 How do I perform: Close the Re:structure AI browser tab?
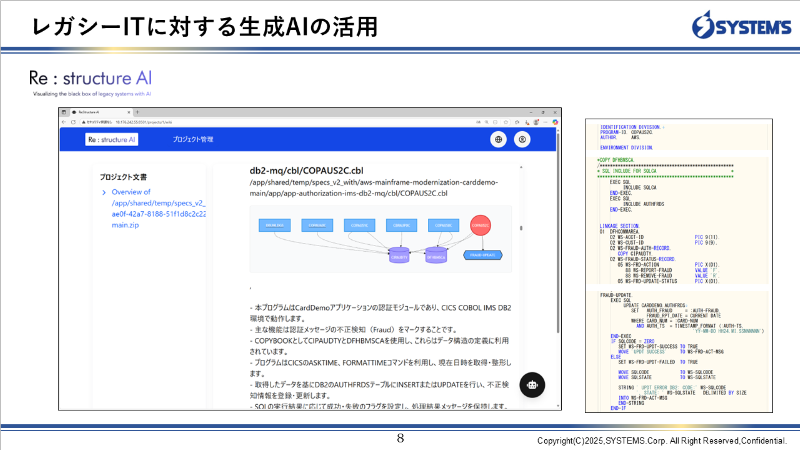point(129,112)
